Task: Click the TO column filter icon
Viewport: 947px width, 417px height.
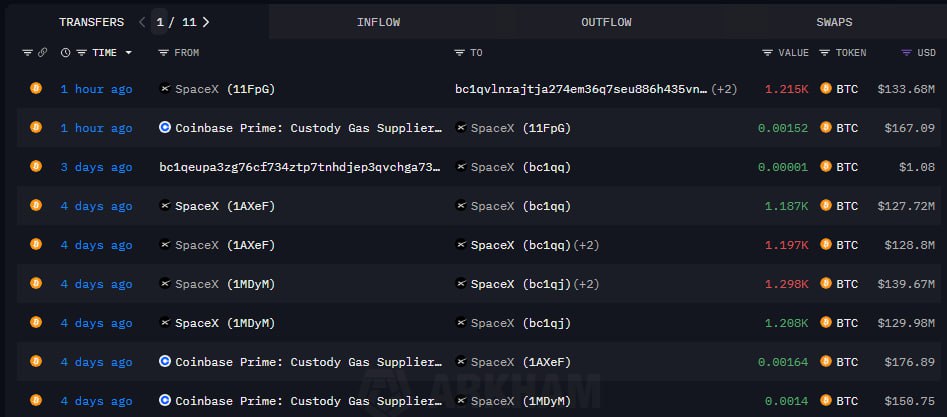Action: coord(460,53)
